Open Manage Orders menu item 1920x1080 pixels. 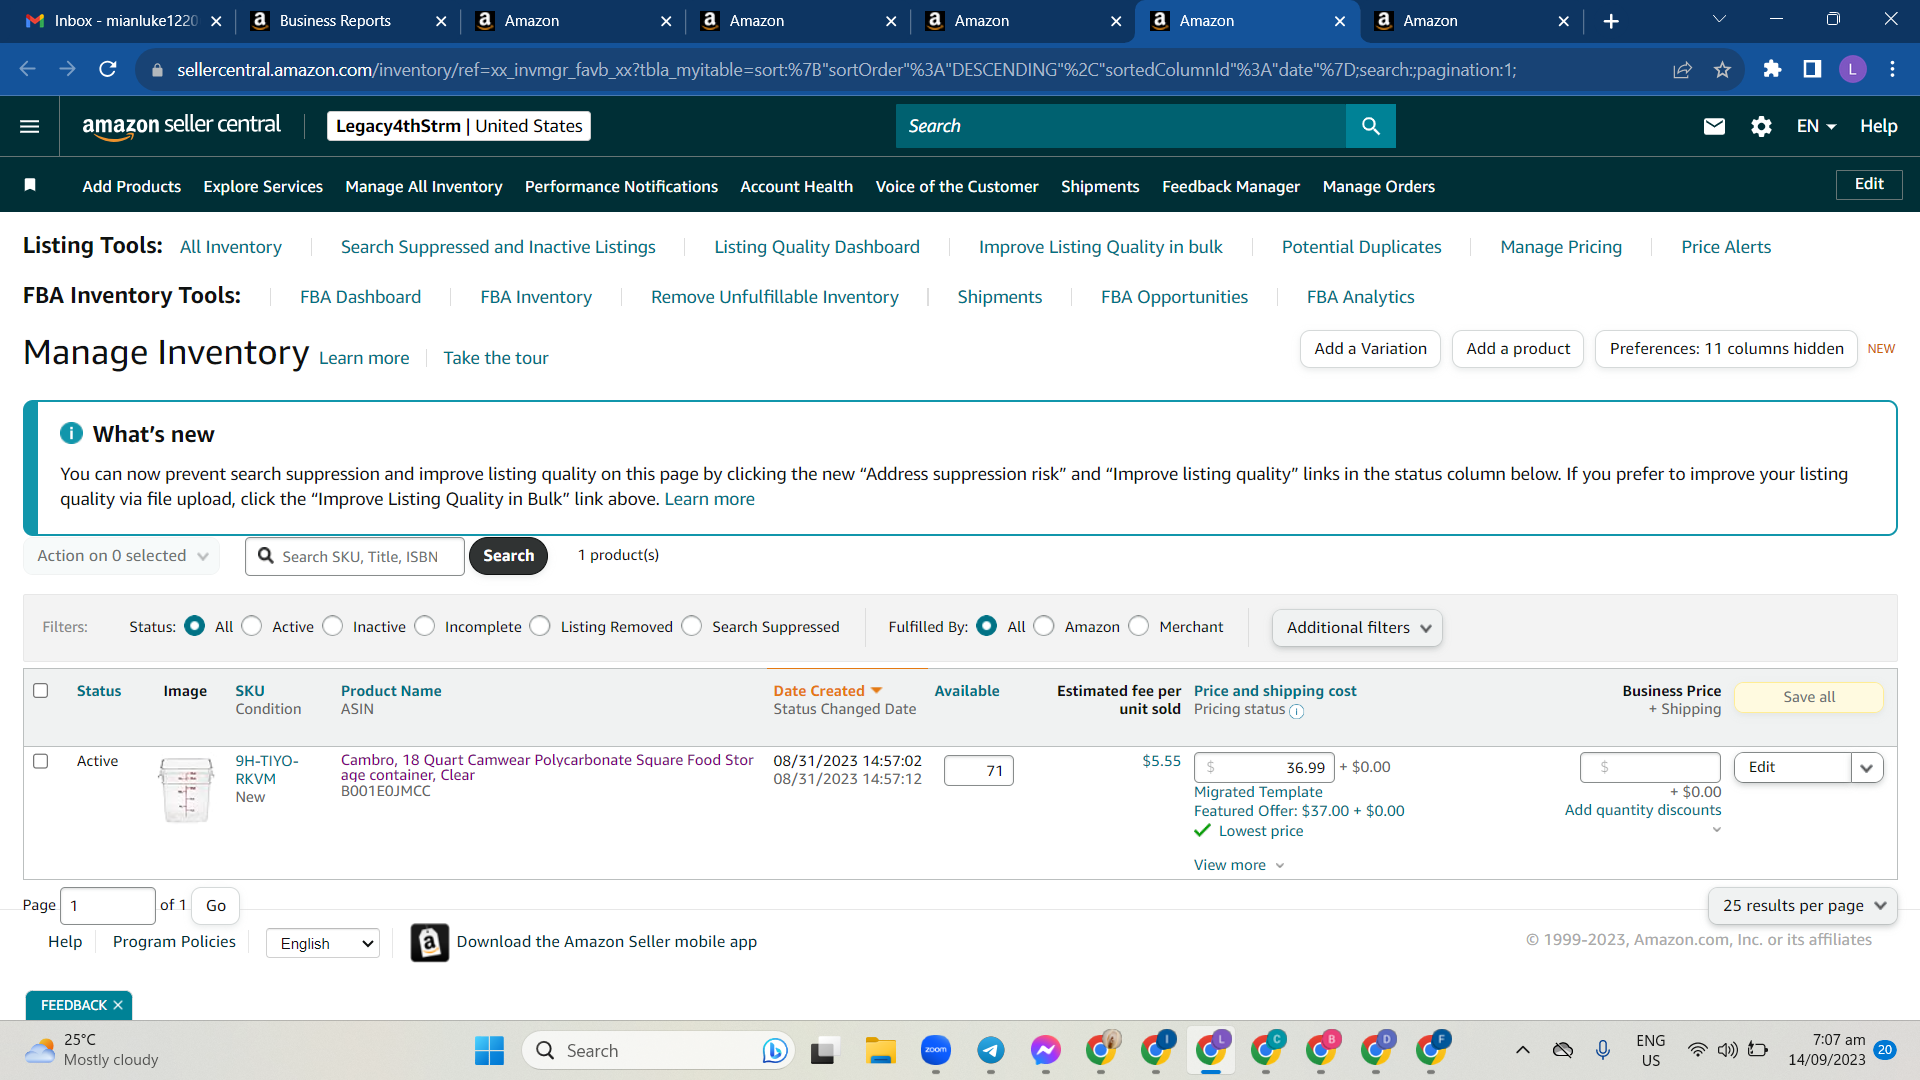(1379, 186)
